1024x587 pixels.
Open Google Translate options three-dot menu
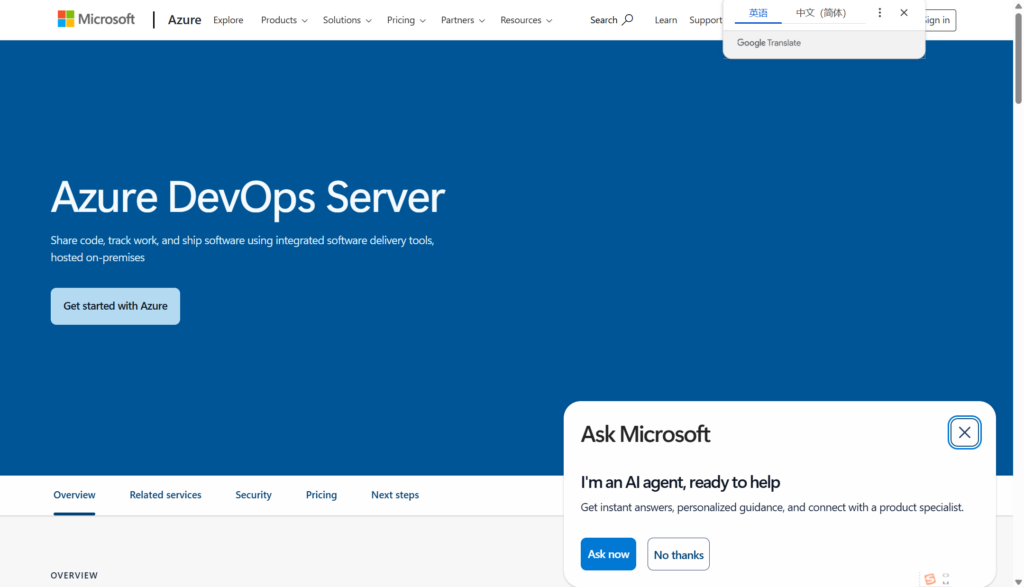(880, 13)
